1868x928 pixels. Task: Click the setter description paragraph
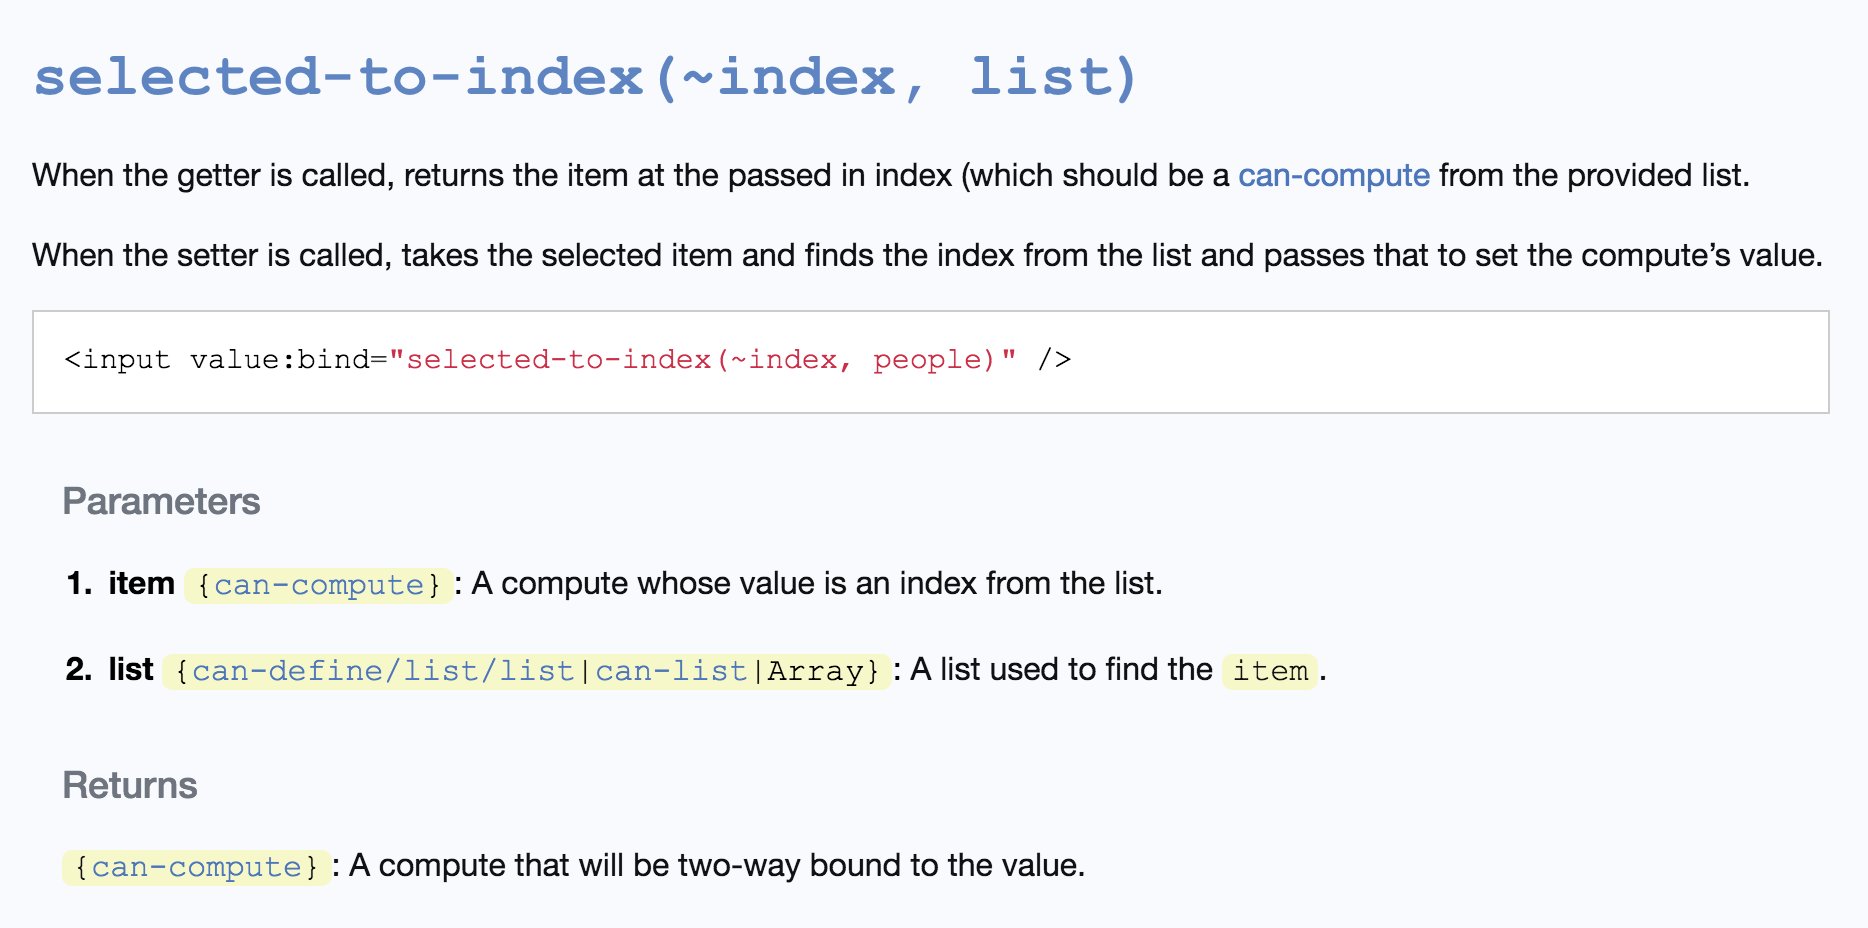927,255
